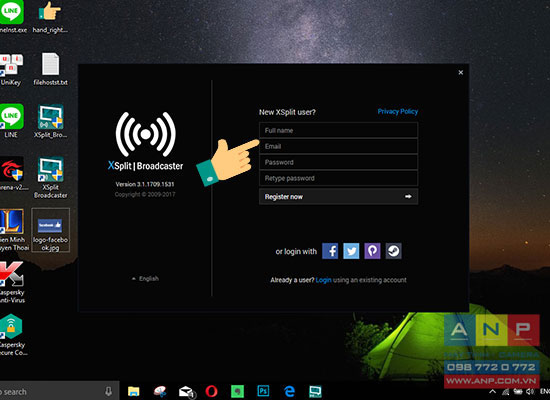Click the Register now button
Image resolution: width=550 pixels, height=400 pixels.
coord(338,196)
